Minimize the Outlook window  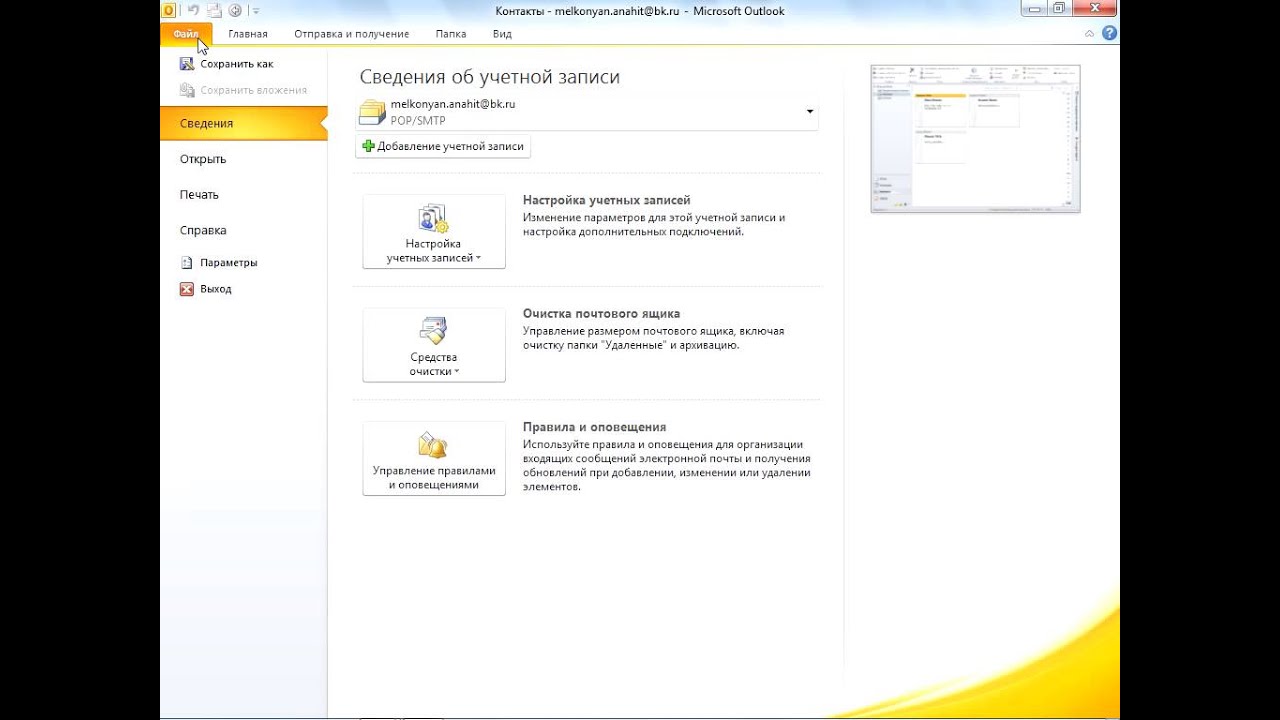tap(1035, 9)
